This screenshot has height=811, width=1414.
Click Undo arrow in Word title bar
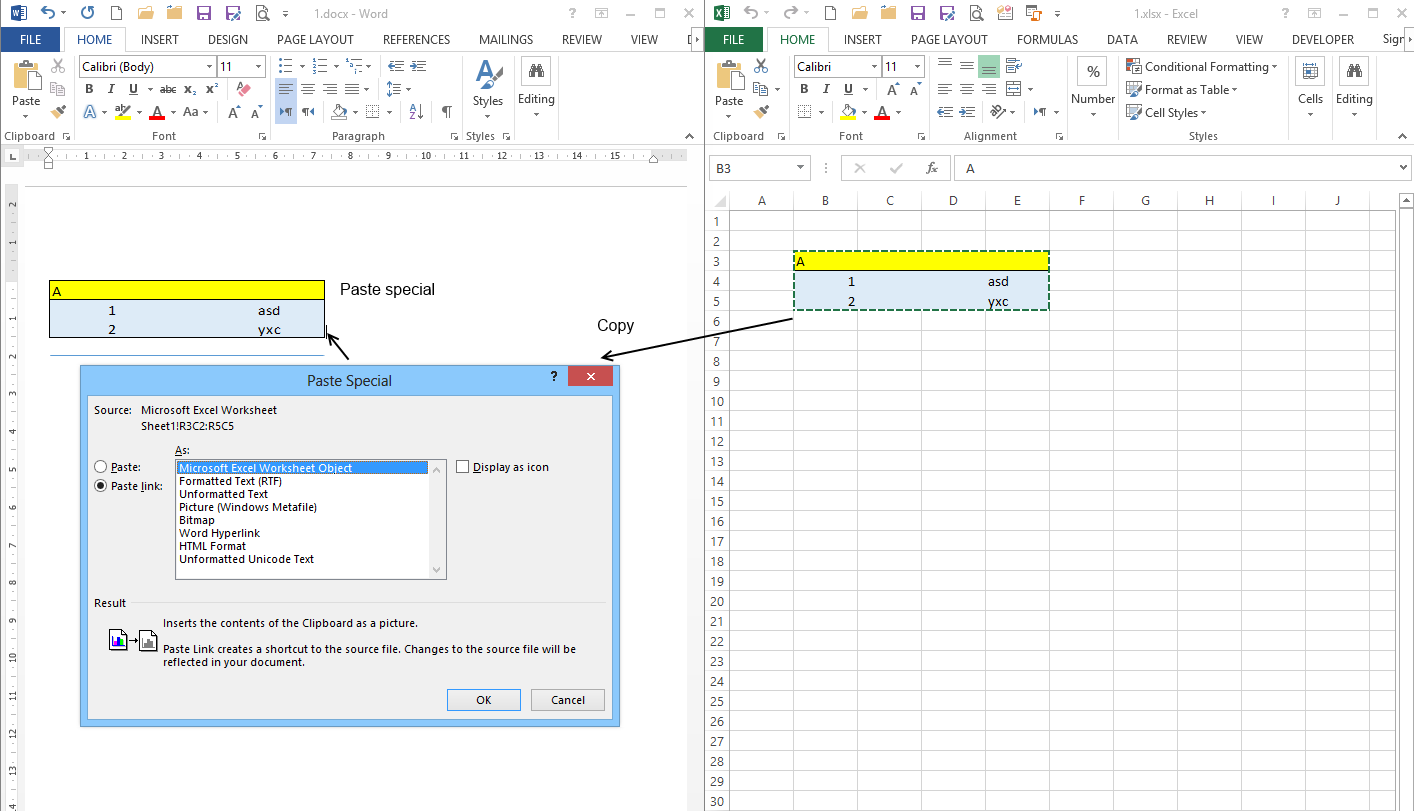tap(48, 14)
